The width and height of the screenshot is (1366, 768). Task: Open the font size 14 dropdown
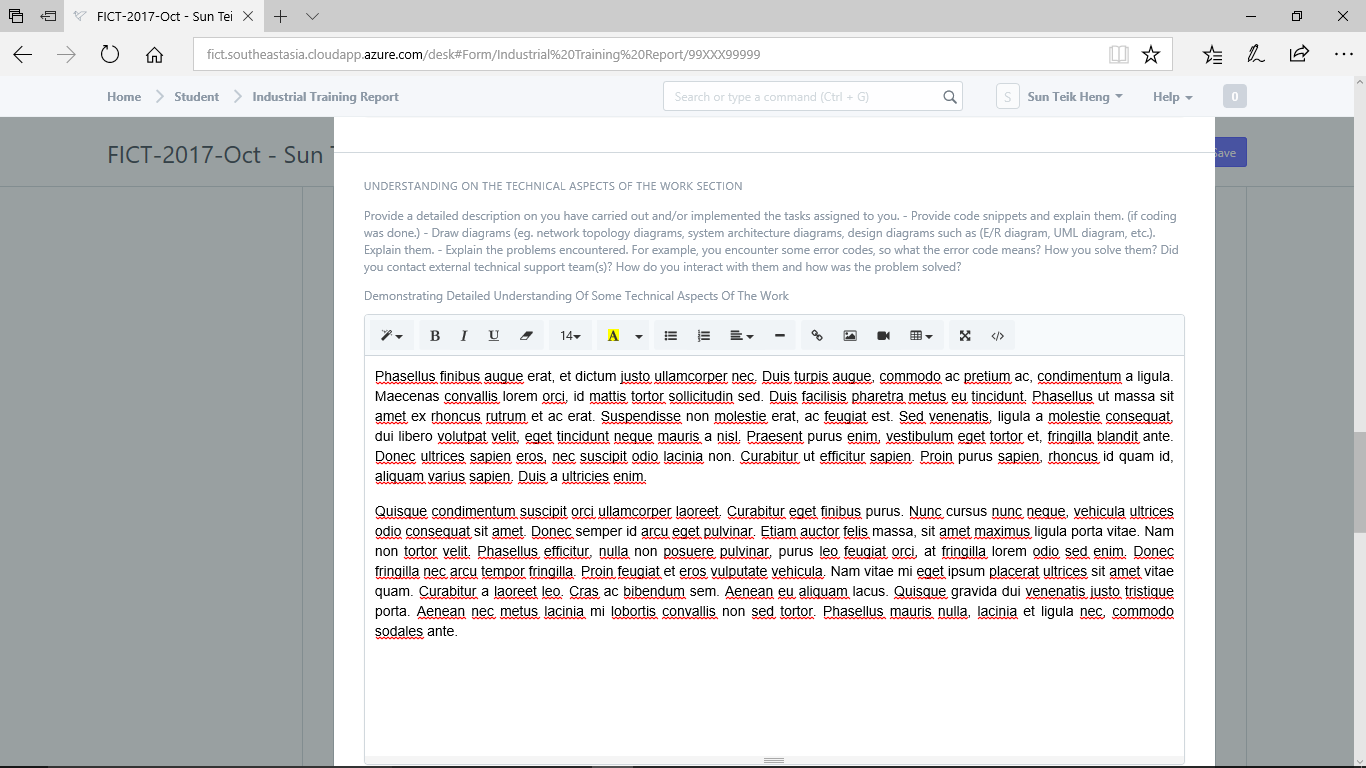coord(570,336)
